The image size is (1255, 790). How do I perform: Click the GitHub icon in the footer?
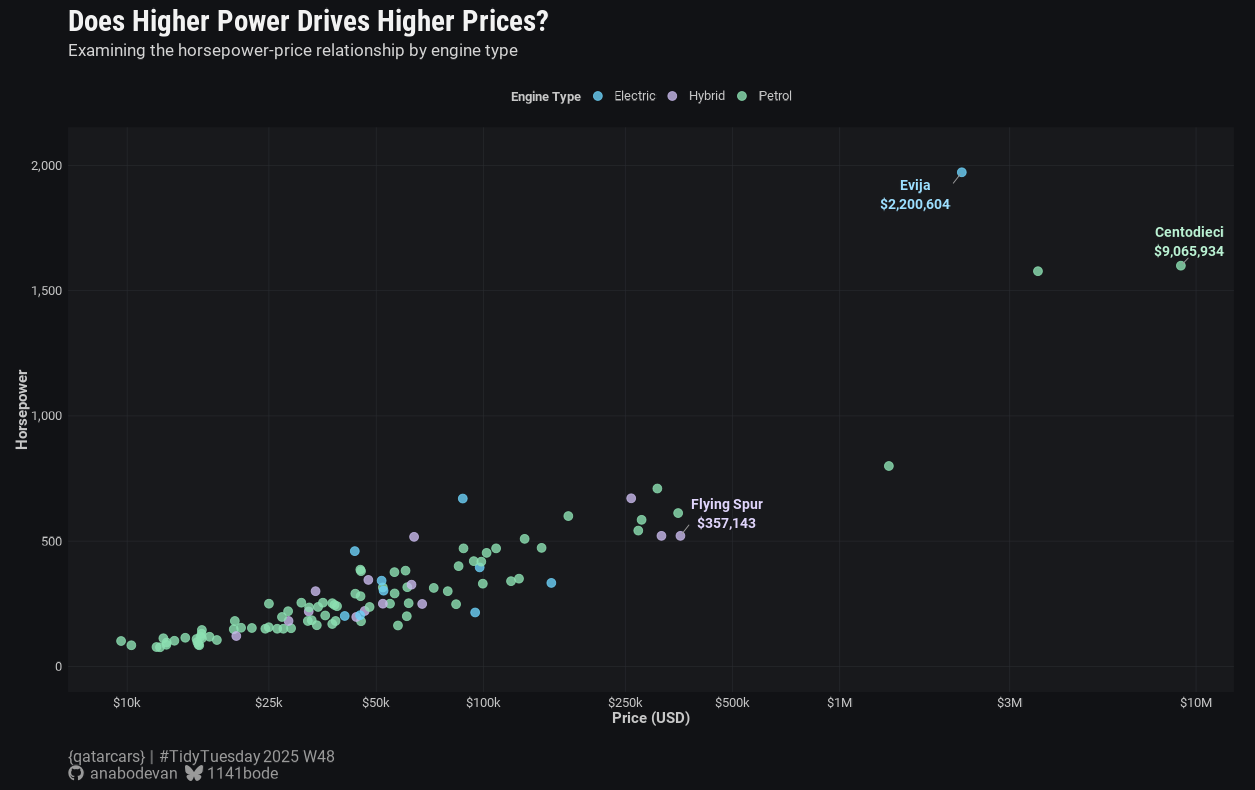pos(76,774)
